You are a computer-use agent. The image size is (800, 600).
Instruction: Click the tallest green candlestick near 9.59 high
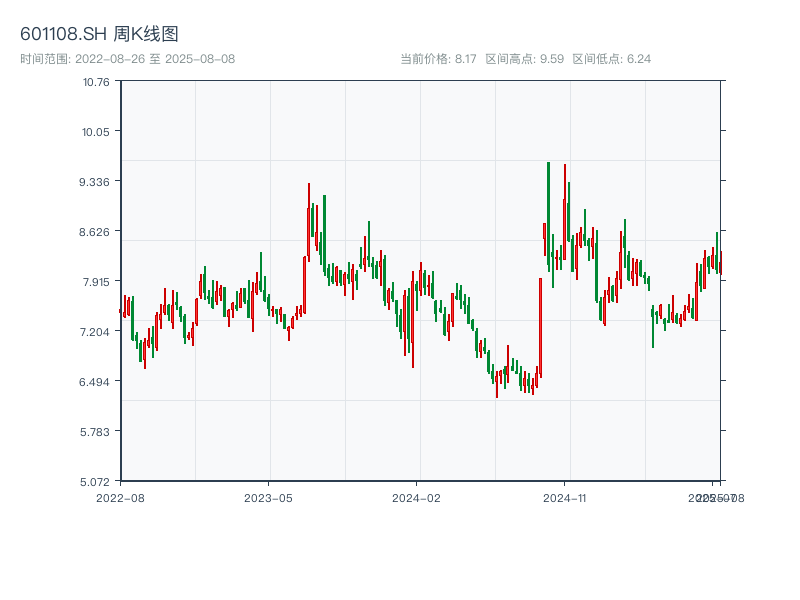548,217
